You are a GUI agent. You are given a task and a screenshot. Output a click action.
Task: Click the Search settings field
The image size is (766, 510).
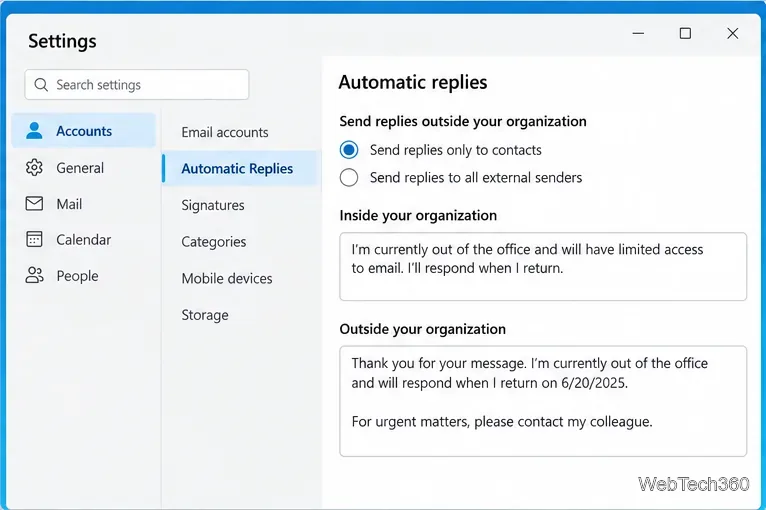point(137,85)
